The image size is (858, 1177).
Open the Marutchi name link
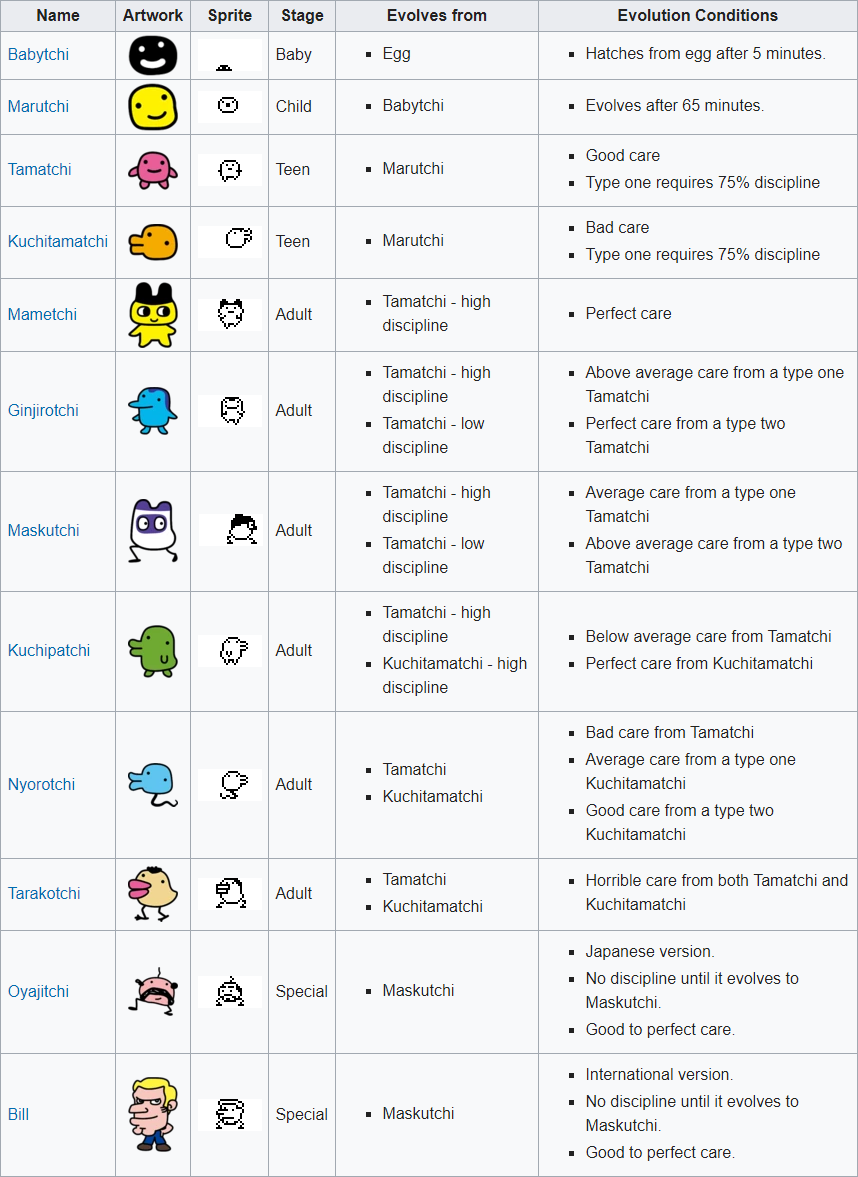(x=39, y=106)
